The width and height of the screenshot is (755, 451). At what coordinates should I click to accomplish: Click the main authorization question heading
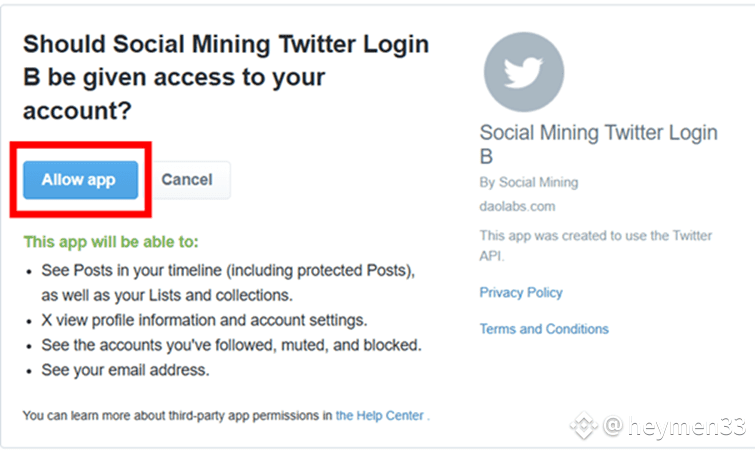[226, 77]
